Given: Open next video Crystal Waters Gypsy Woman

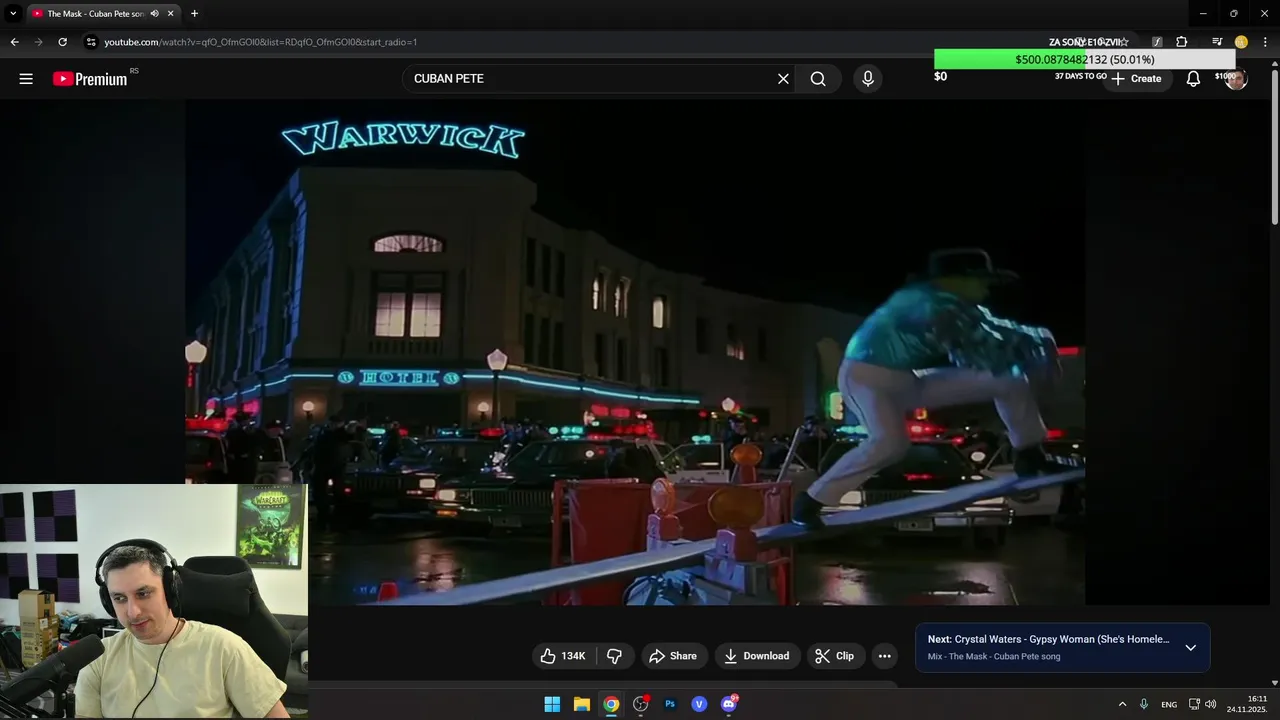Looking at the screenshot, I should tap(1048, 639).
